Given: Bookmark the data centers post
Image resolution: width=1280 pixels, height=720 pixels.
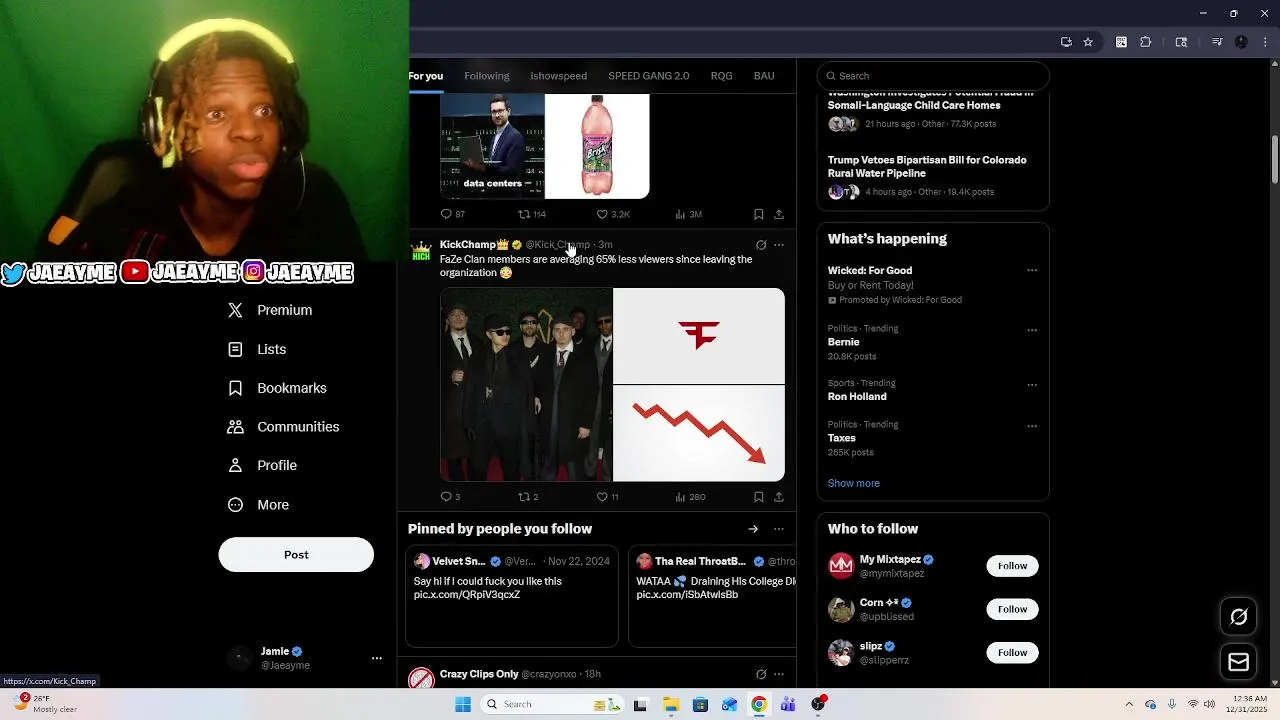Looking at the screenshot, I should [x=759, y=214].
